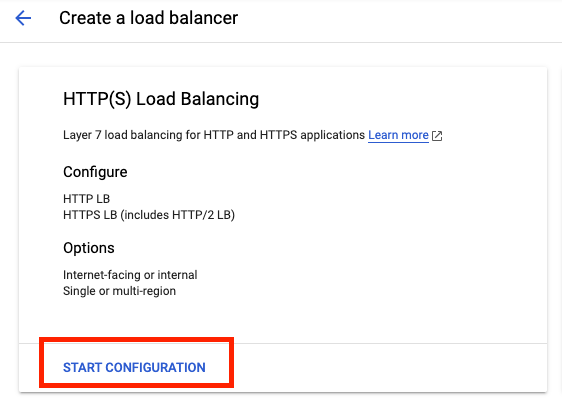Click the word Balancing in card heading
The width and height of the screenshot is (562, 409).
point(219,99)
